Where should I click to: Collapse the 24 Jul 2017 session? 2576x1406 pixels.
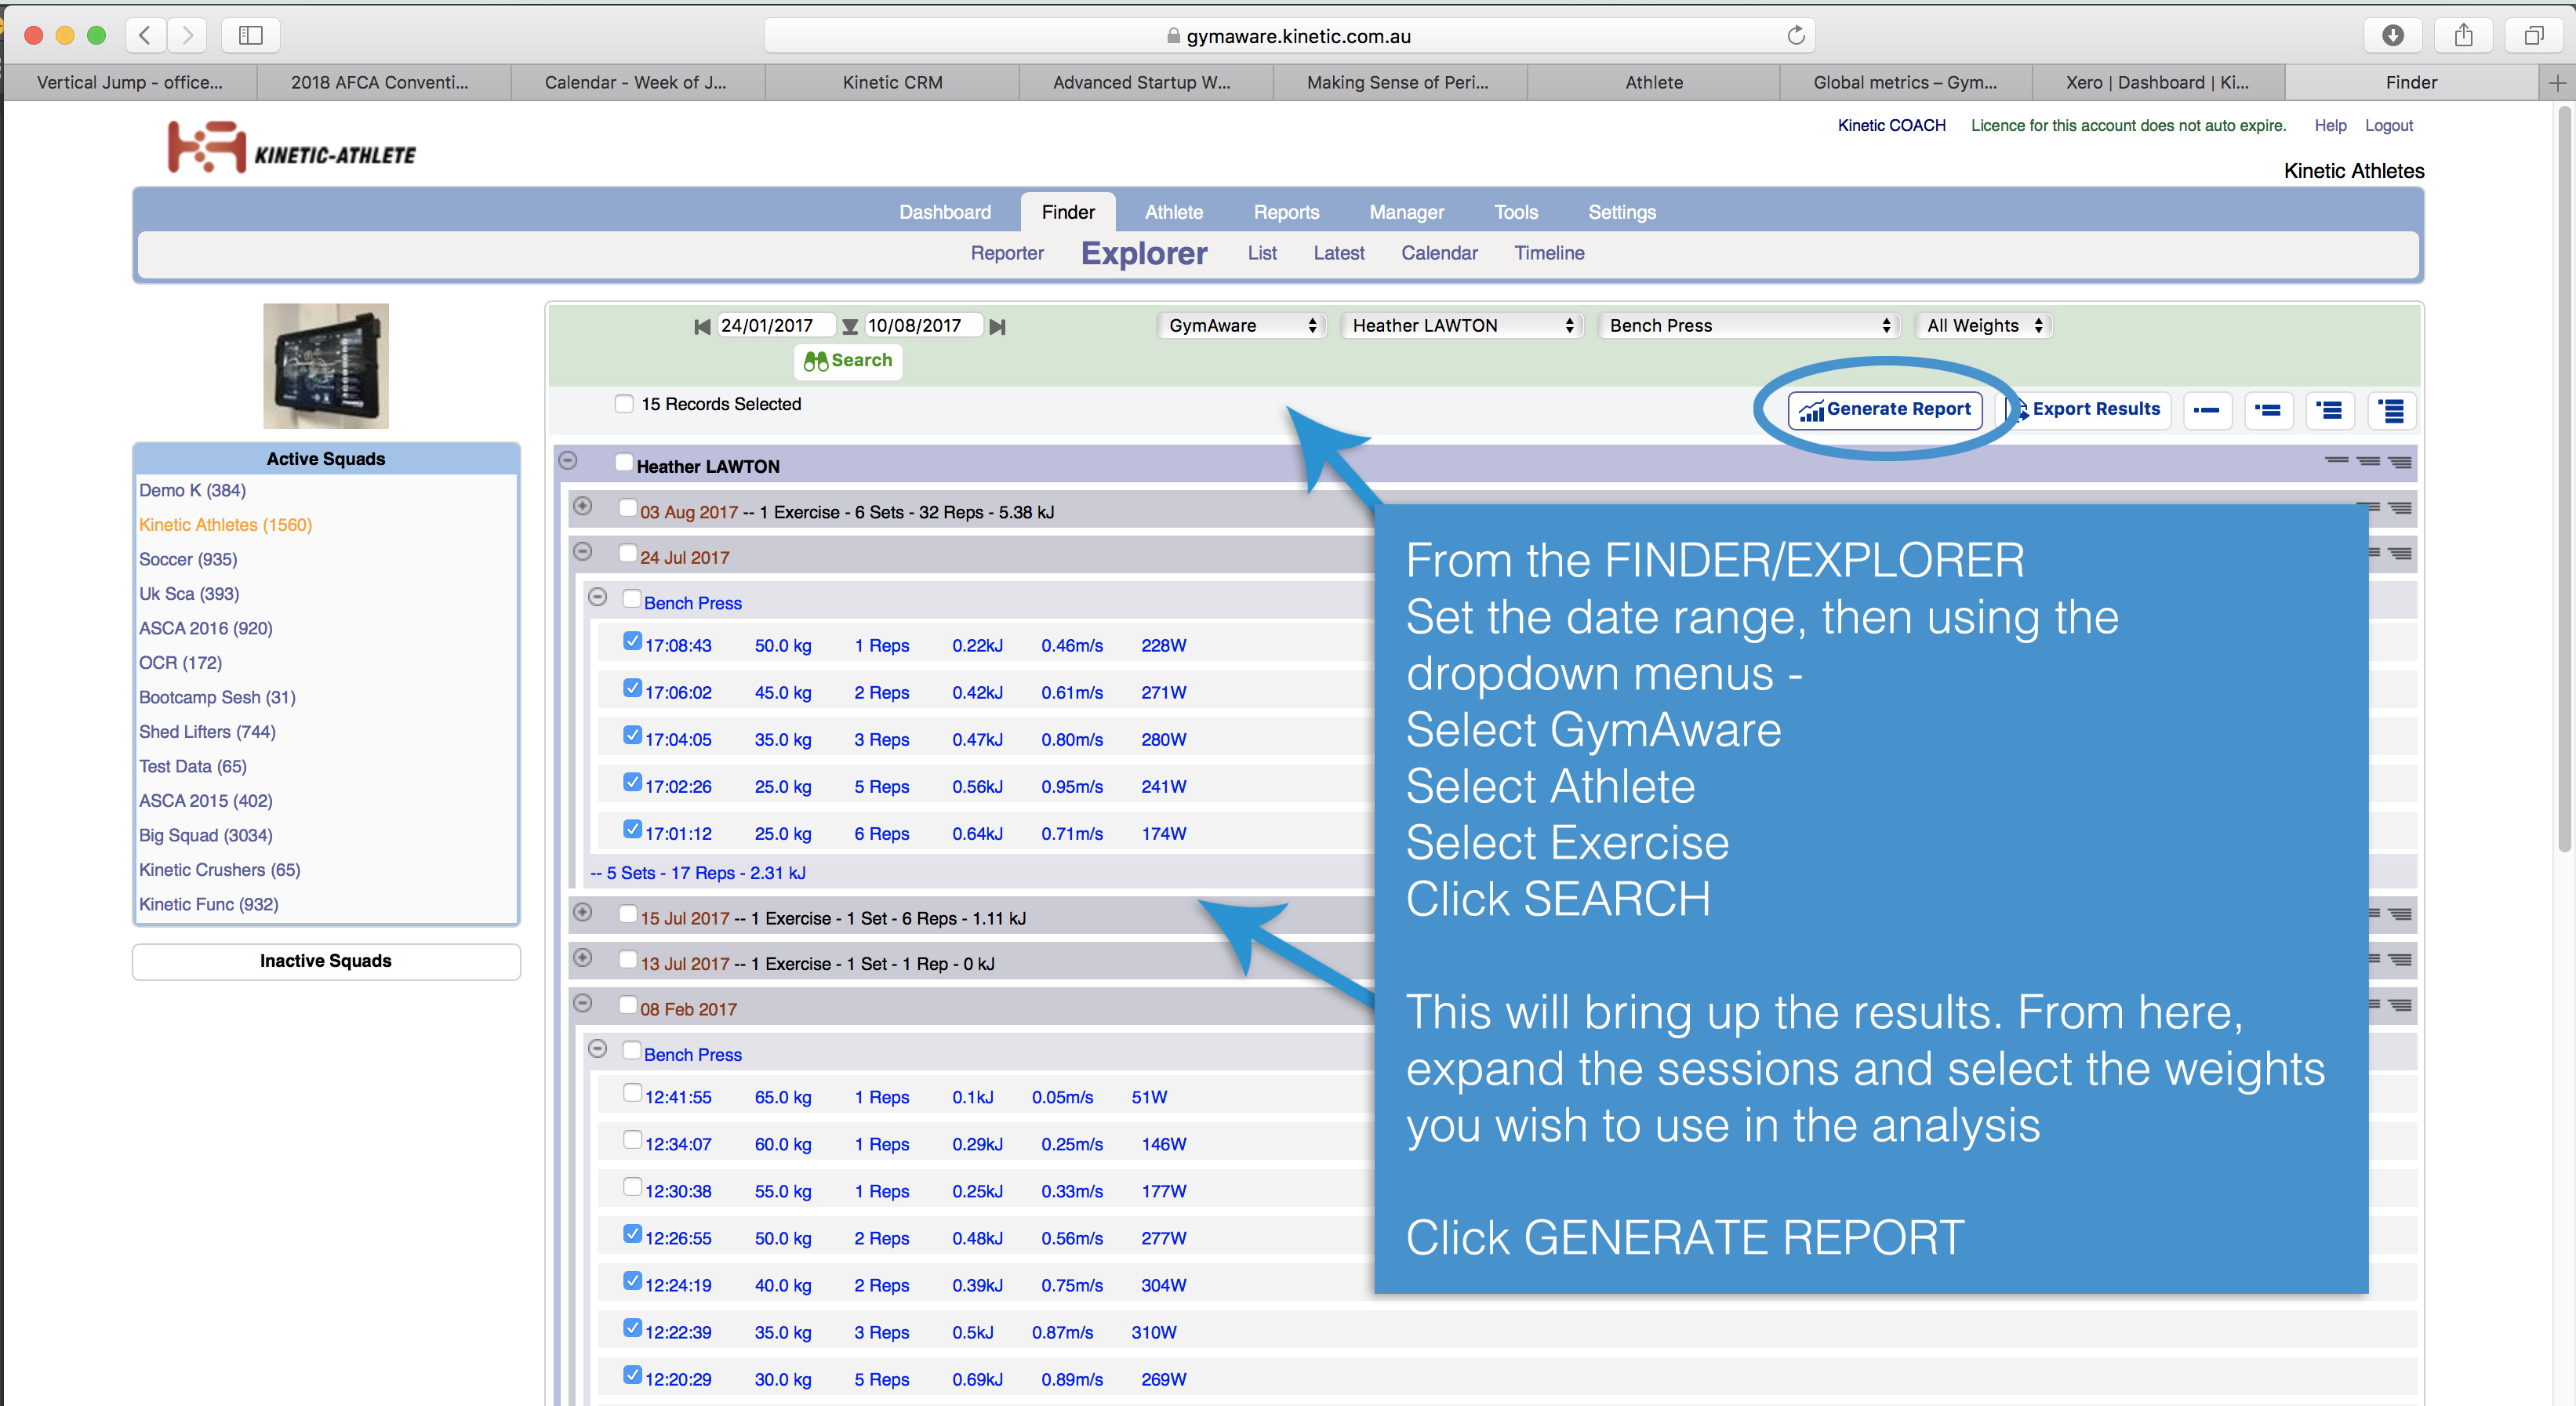583,552
